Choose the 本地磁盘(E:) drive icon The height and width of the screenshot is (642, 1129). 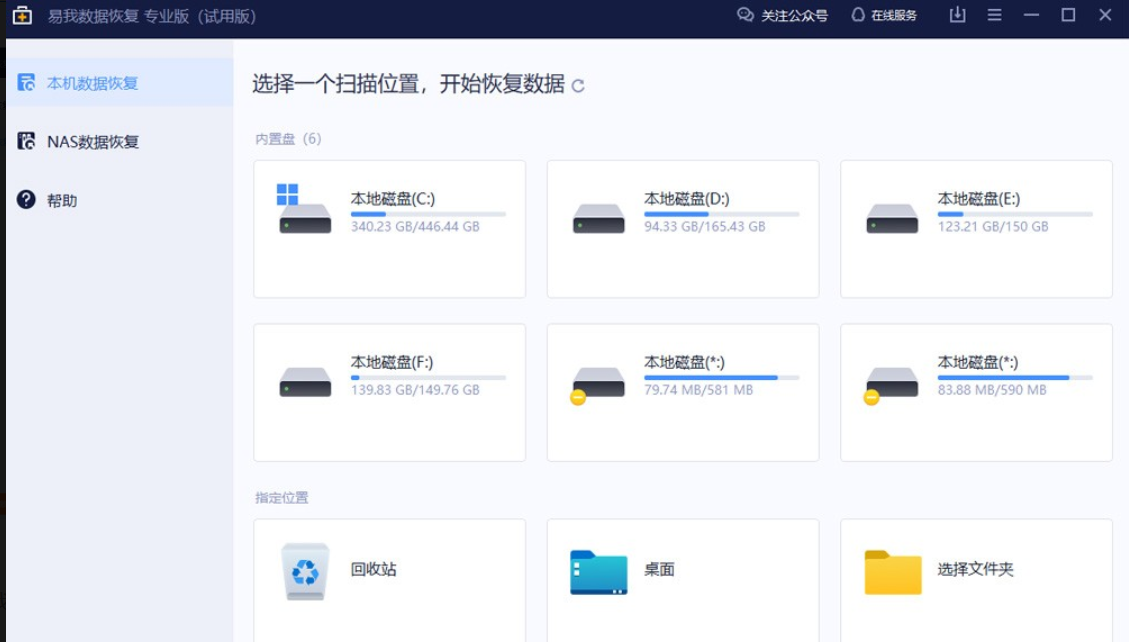[891, 218]
